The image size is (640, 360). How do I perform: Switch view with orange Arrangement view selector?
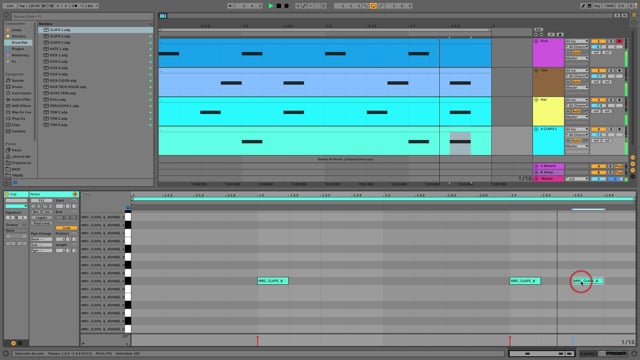click(x=634, y=15)
